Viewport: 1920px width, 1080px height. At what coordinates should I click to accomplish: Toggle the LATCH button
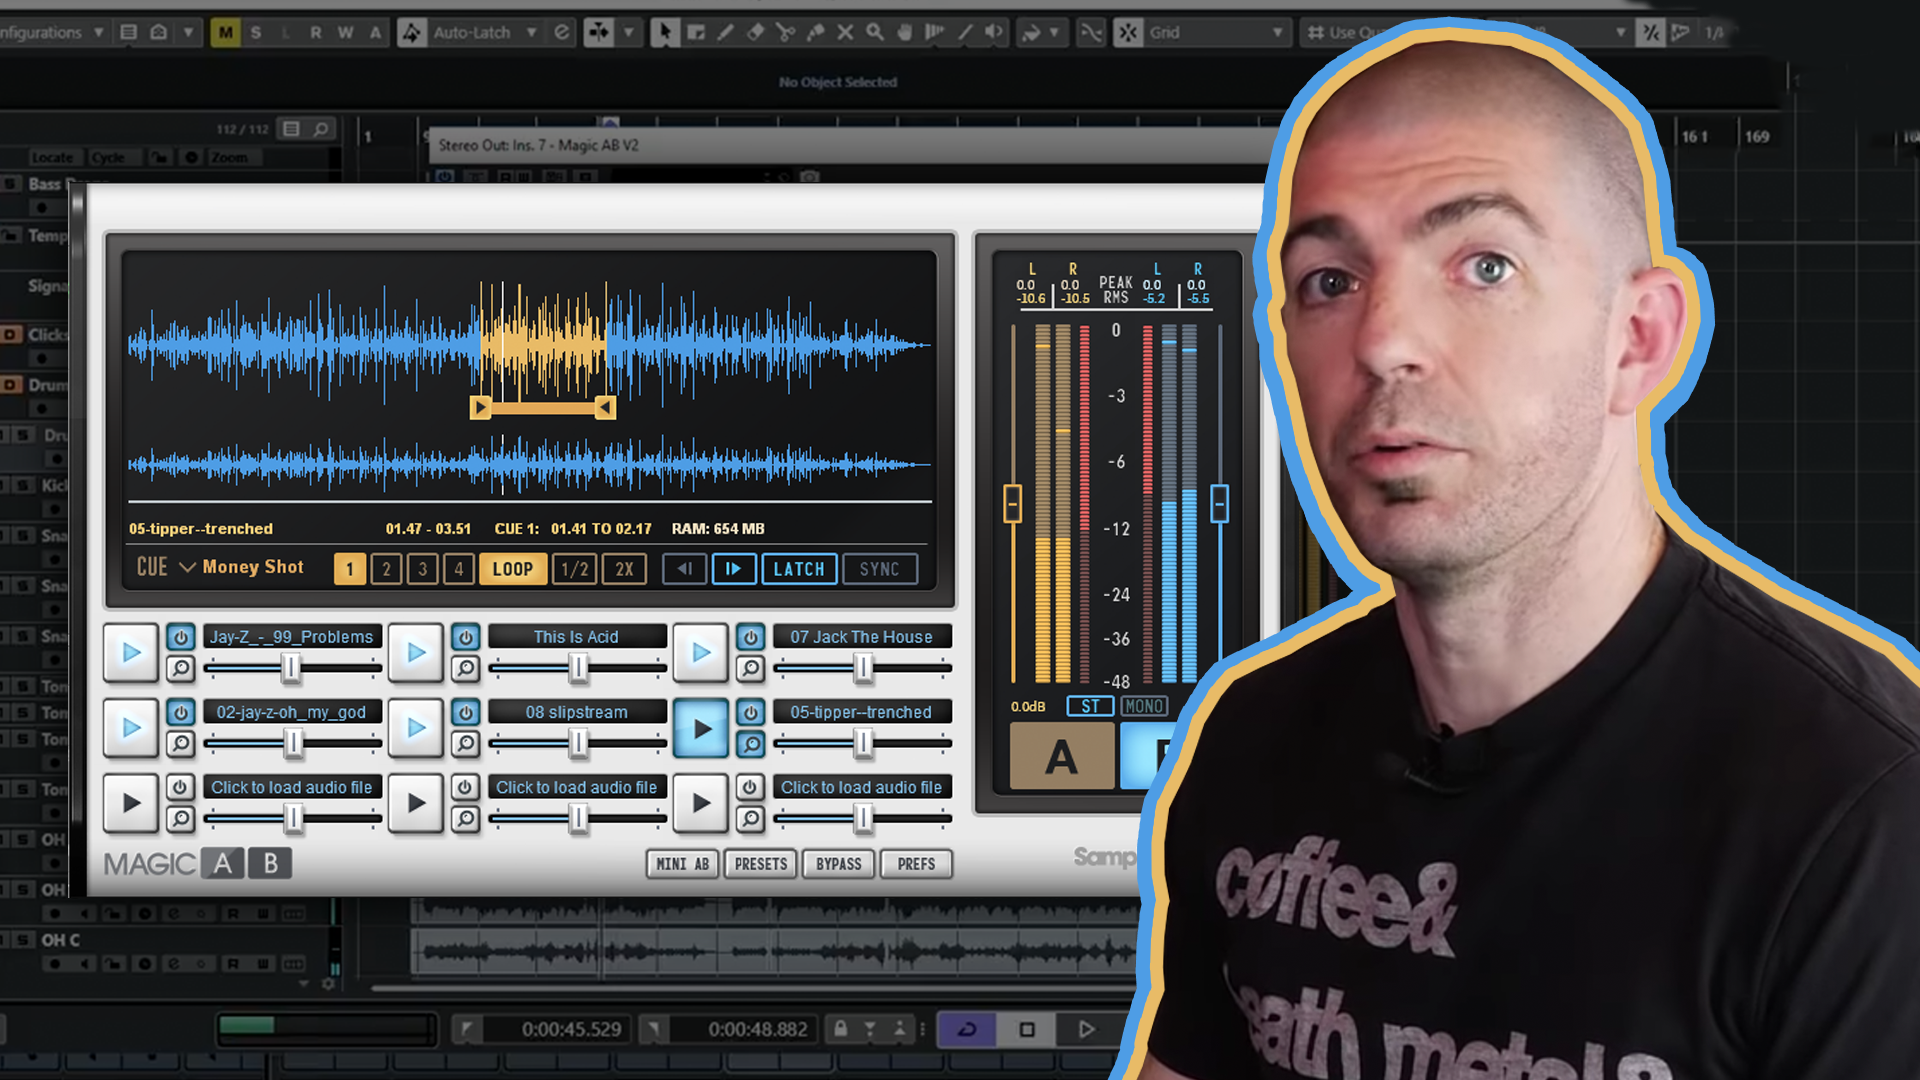799,569
